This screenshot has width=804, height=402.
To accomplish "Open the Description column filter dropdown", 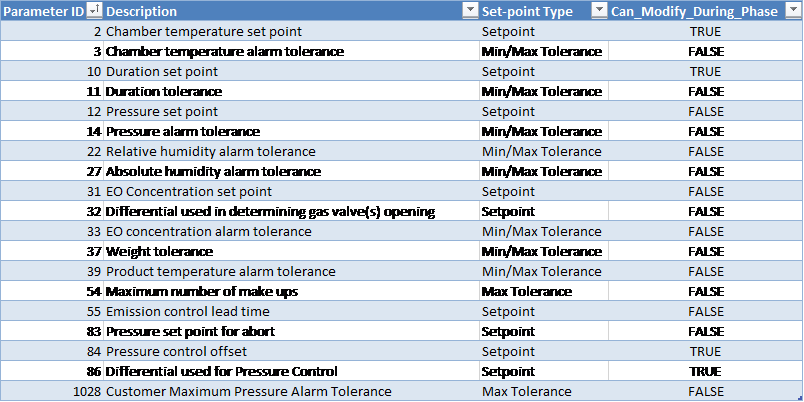I will [x=470, y=11].
